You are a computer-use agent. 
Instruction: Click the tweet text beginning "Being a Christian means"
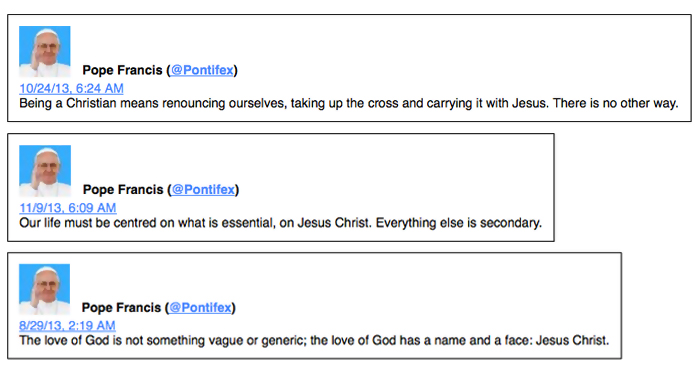[x=349, y=104]
